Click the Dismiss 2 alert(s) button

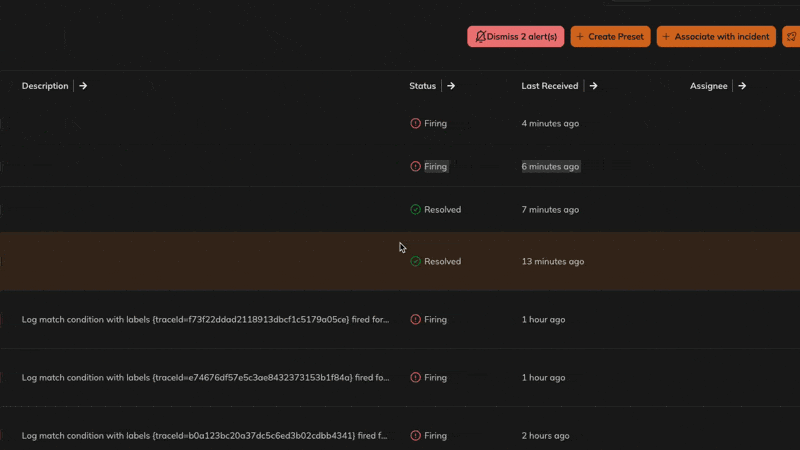tap(516, 37)
